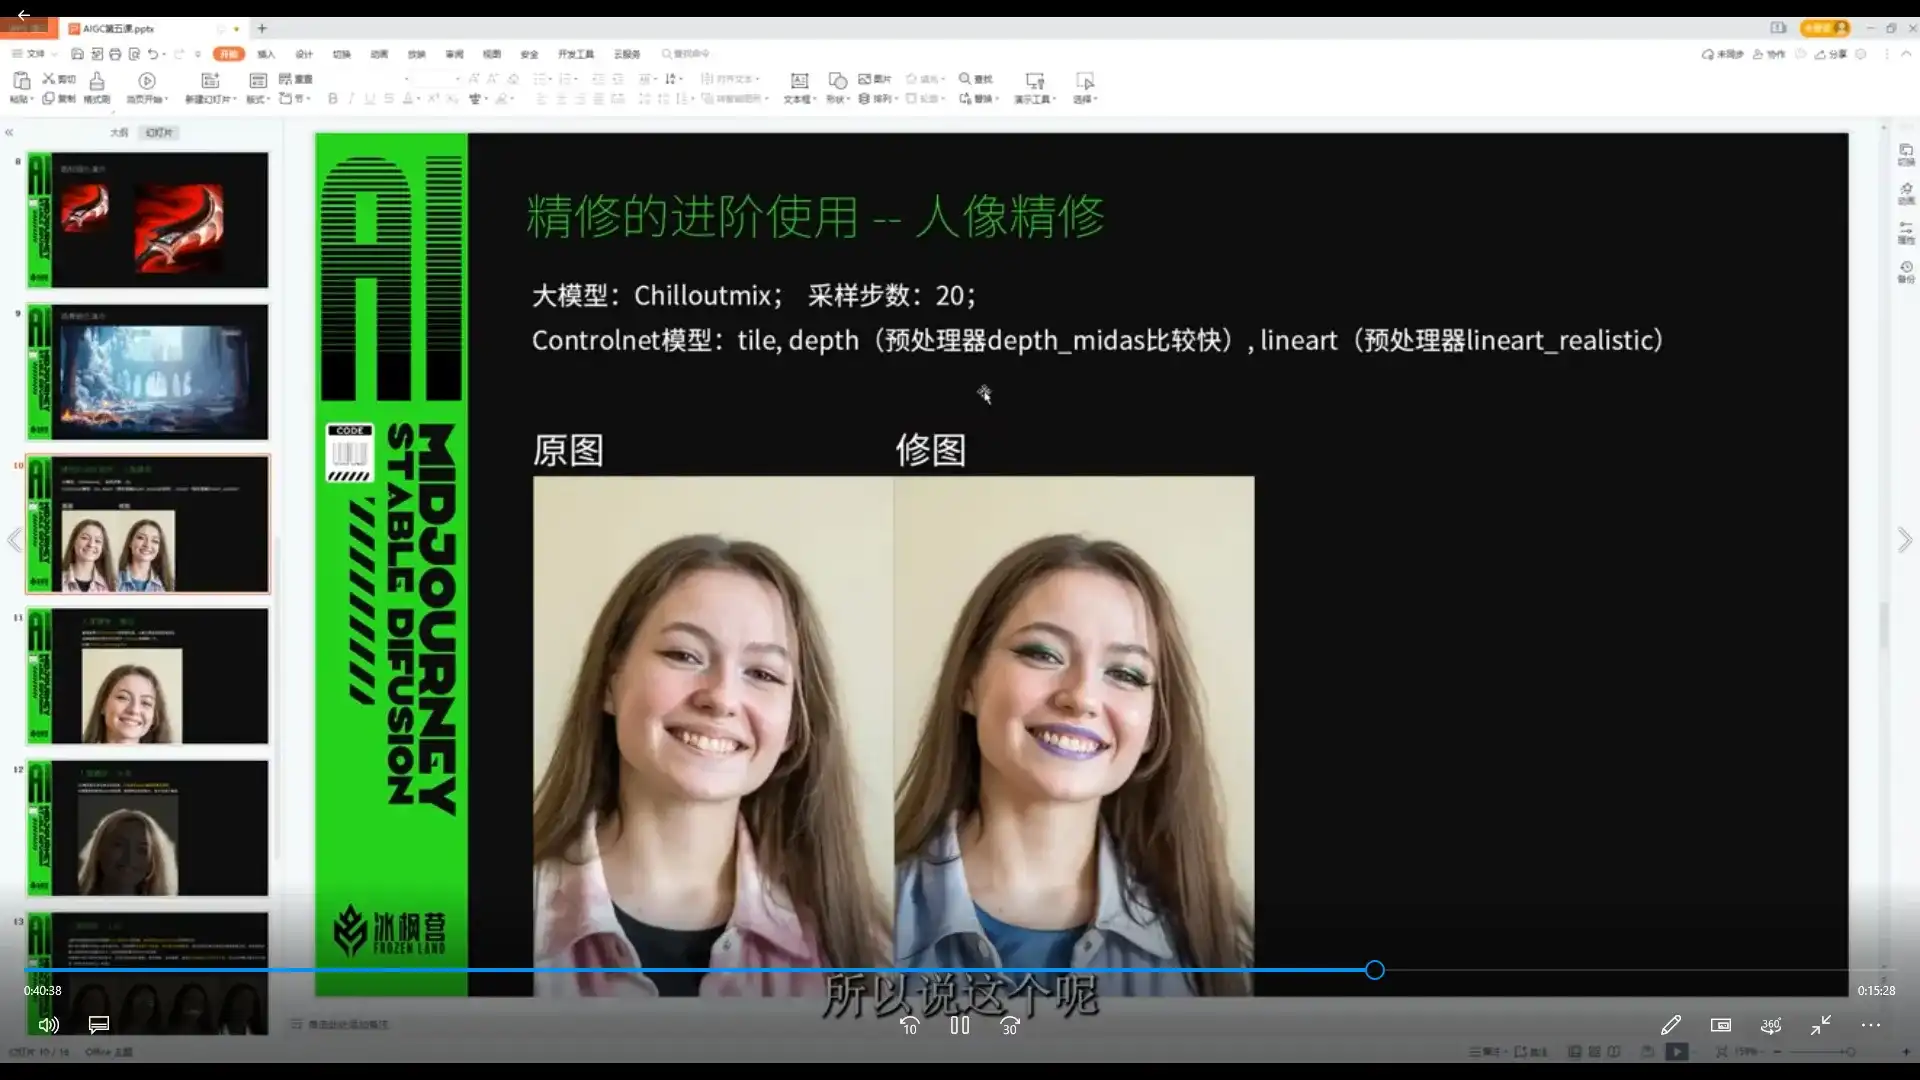Toggle italic formatting in the ribbon
The width and height of the screenshot is (1920, 1080).
tap(351, 99)
